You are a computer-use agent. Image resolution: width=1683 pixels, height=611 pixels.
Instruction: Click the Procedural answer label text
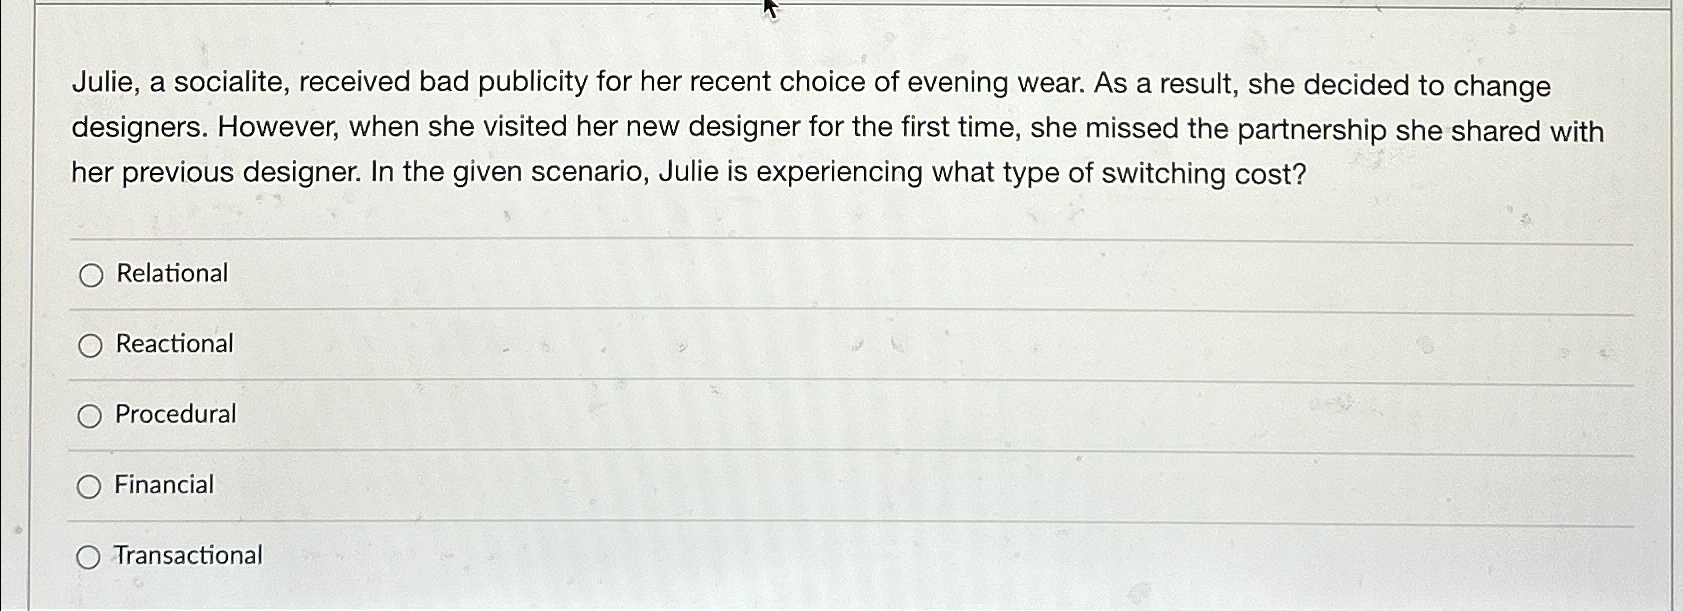pos(174,414)
